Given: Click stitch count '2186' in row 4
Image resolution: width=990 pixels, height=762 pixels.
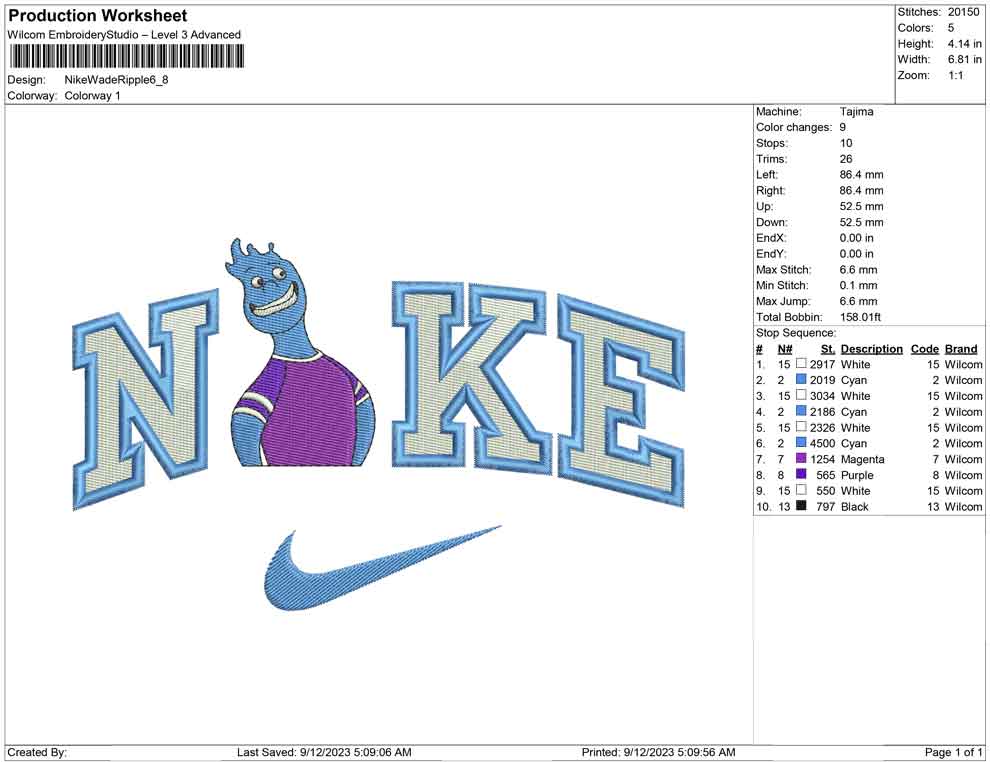Looking at the screenshot, I should click(822, 412).
